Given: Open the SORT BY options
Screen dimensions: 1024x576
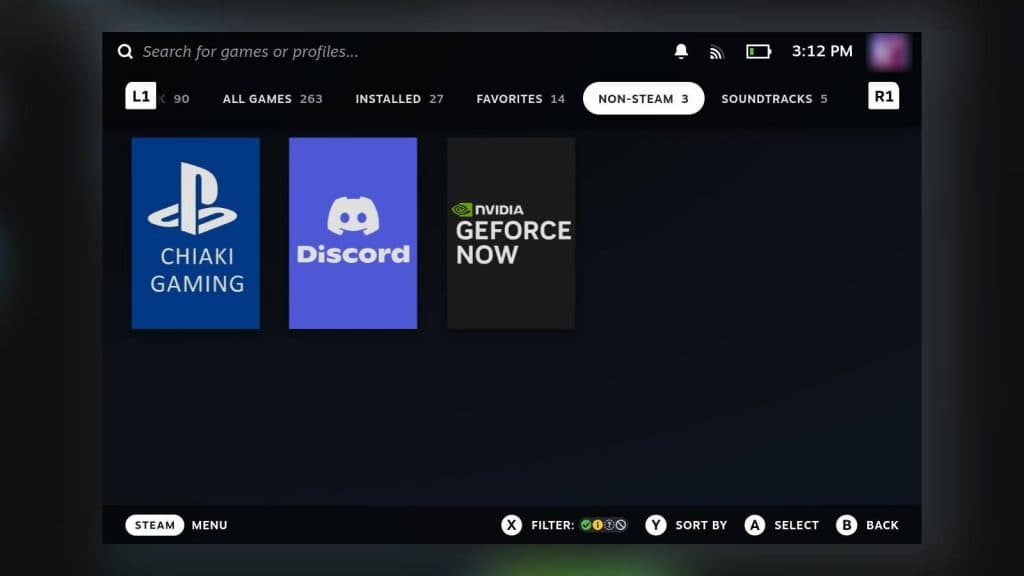Looking at the screenshot, I should pos(701,525).
